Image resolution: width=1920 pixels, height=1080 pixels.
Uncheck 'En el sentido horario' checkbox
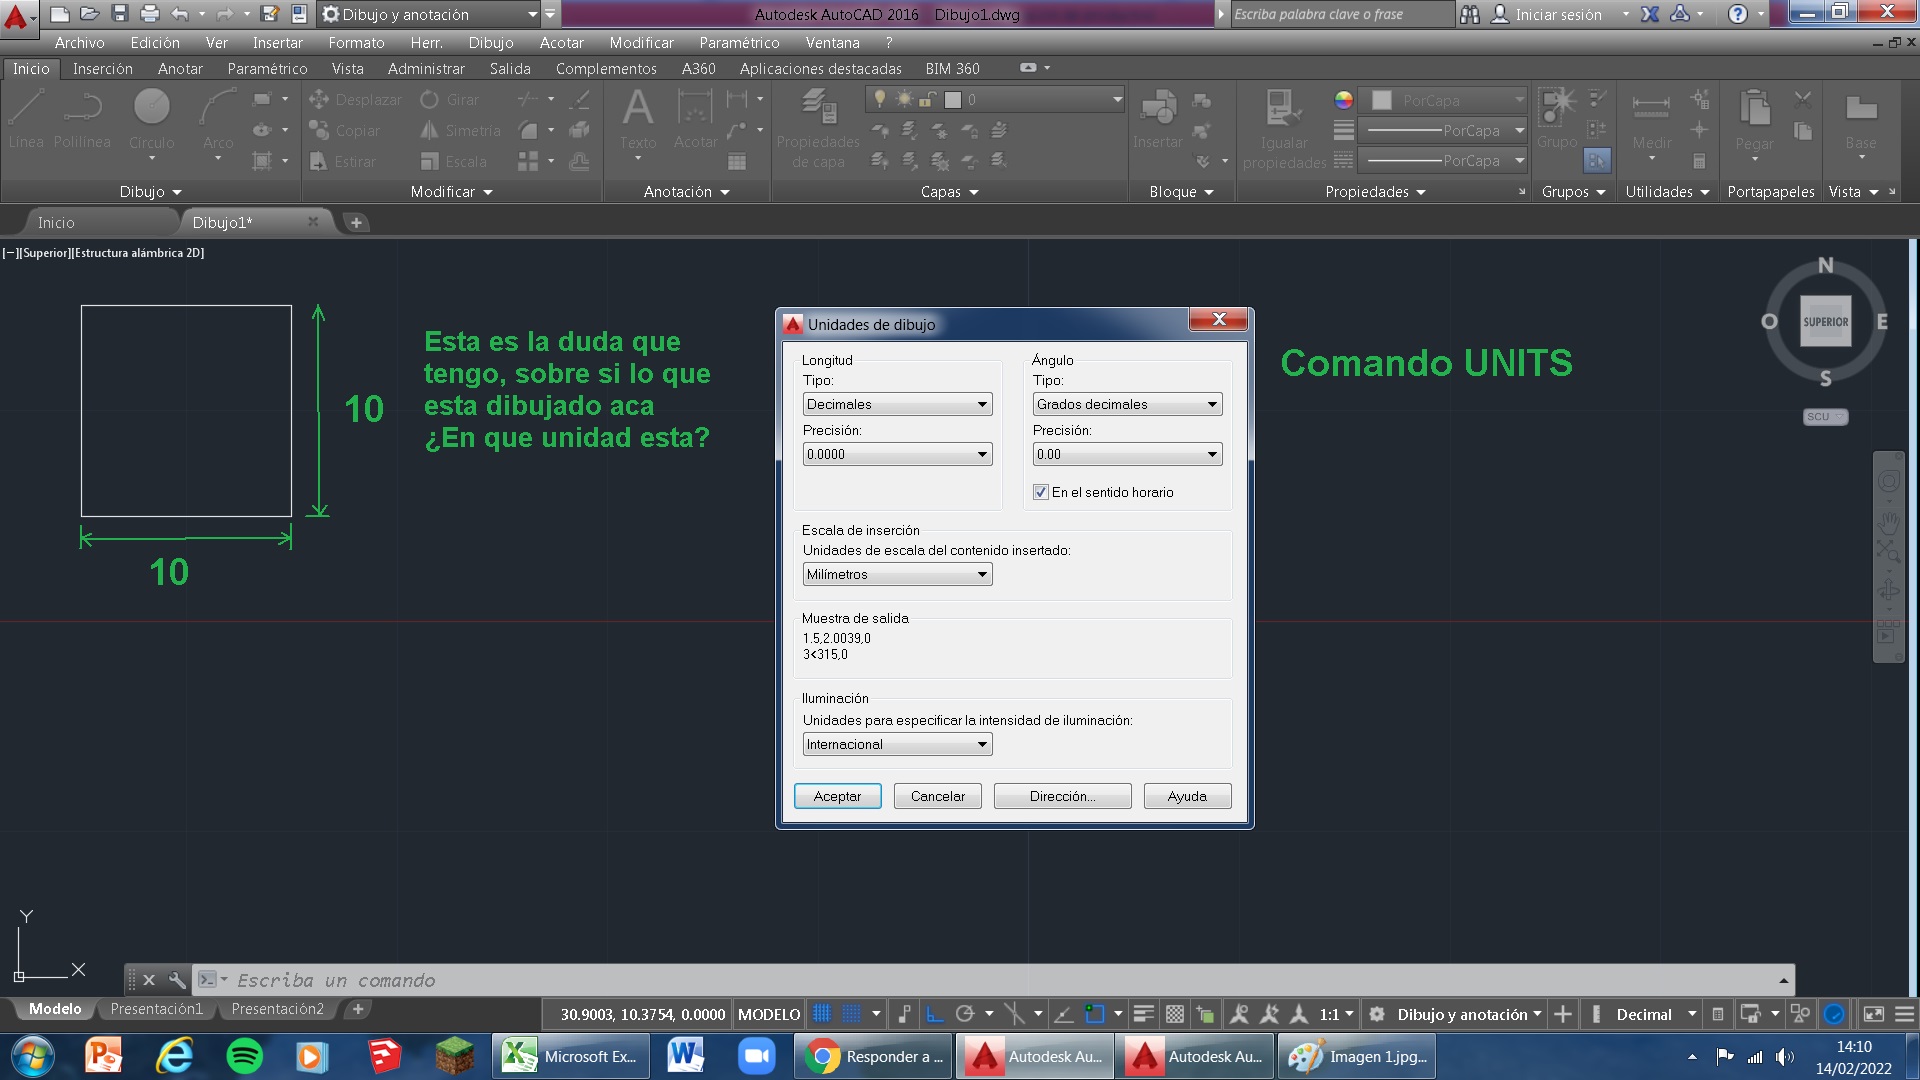click(1041, 492)
